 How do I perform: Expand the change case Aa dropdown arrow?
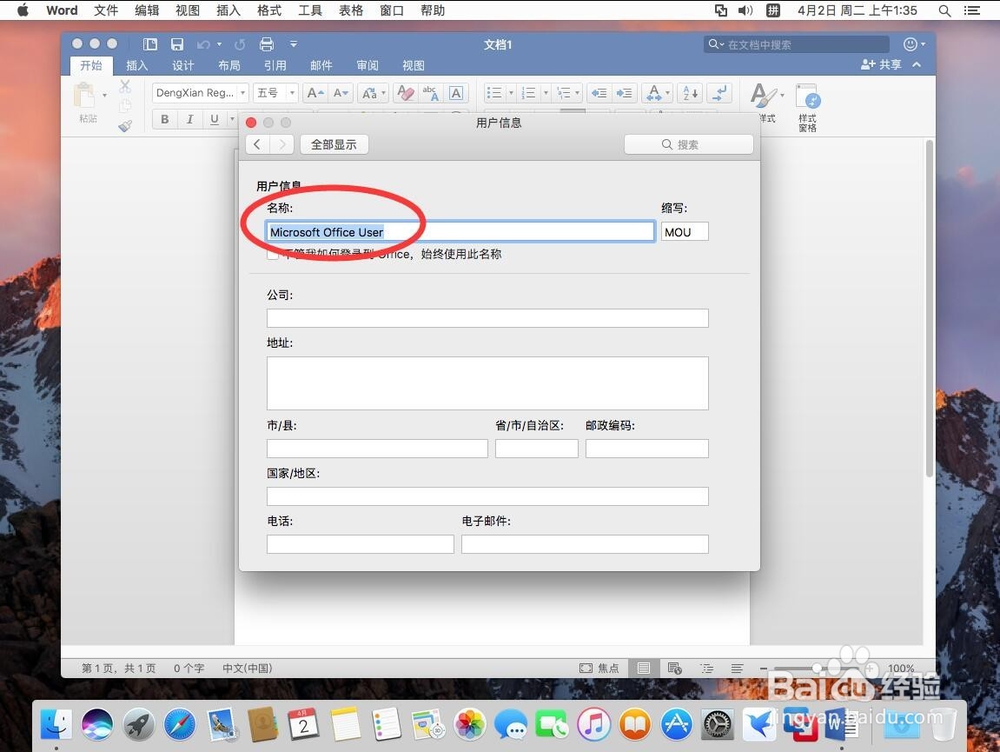point(383,93)
